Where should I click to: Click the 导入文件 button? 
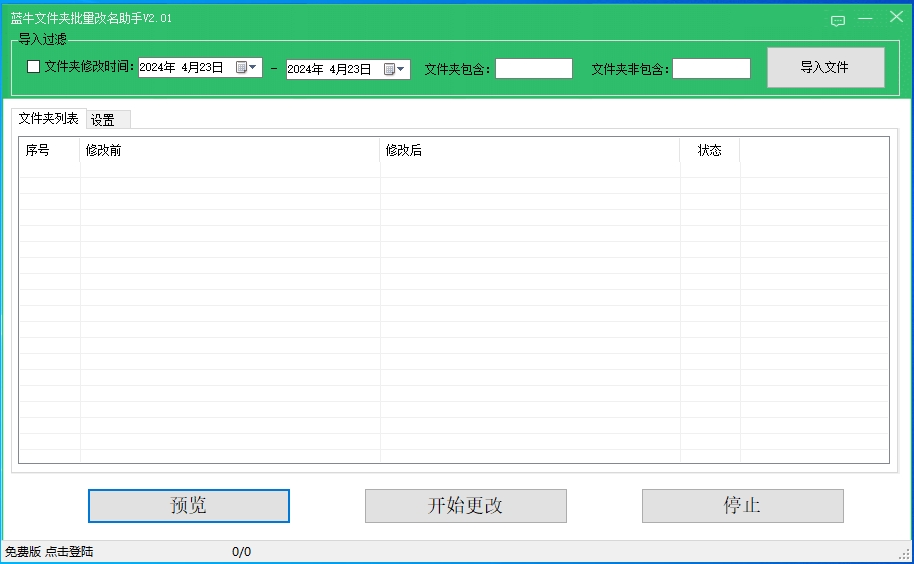tap(825, 68)
